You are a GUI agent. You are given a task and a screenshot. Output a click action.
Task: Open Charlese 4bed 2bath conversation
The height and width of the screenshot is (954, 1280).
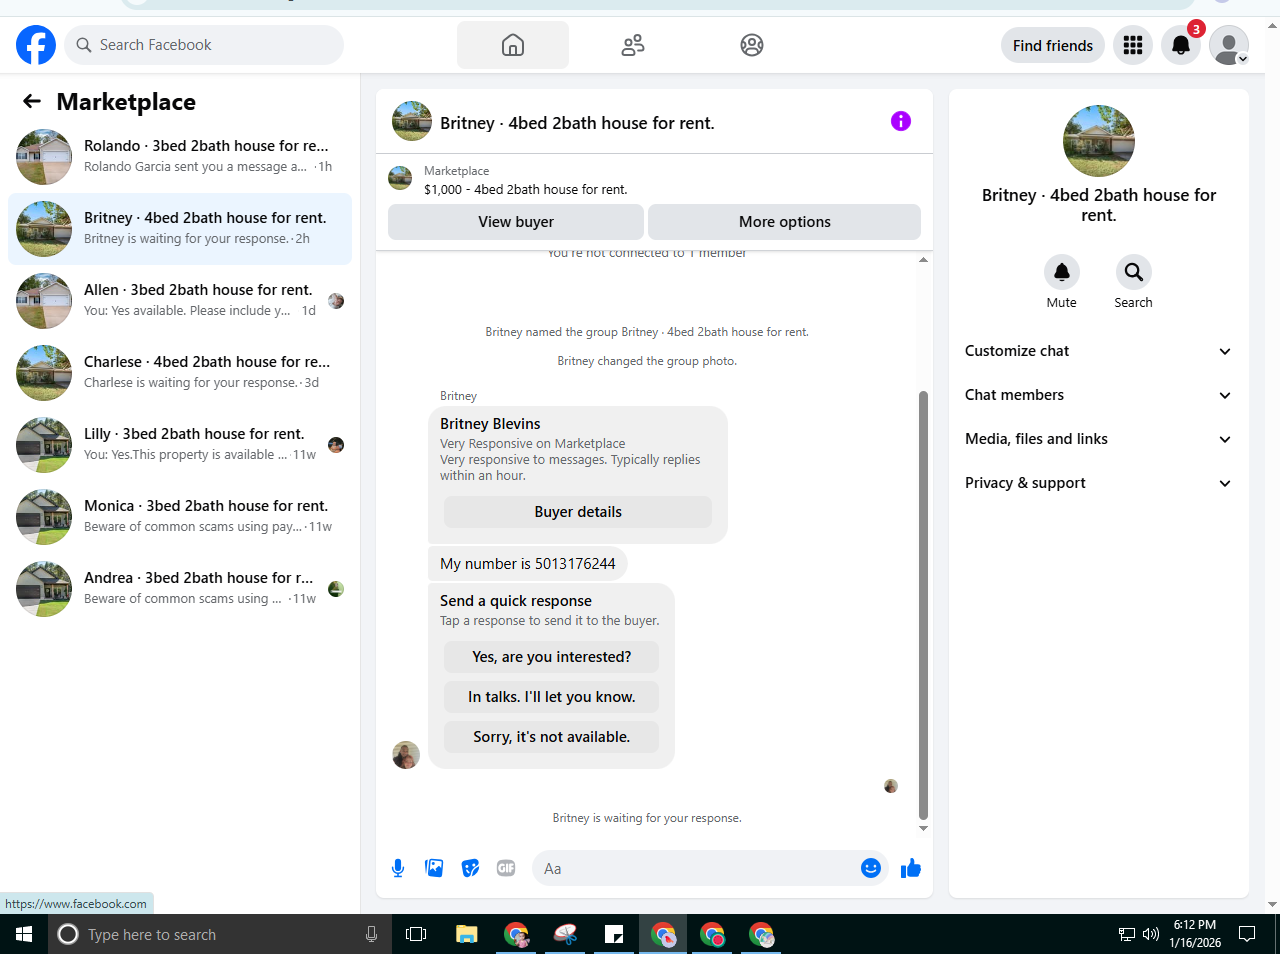pos(180,373)
